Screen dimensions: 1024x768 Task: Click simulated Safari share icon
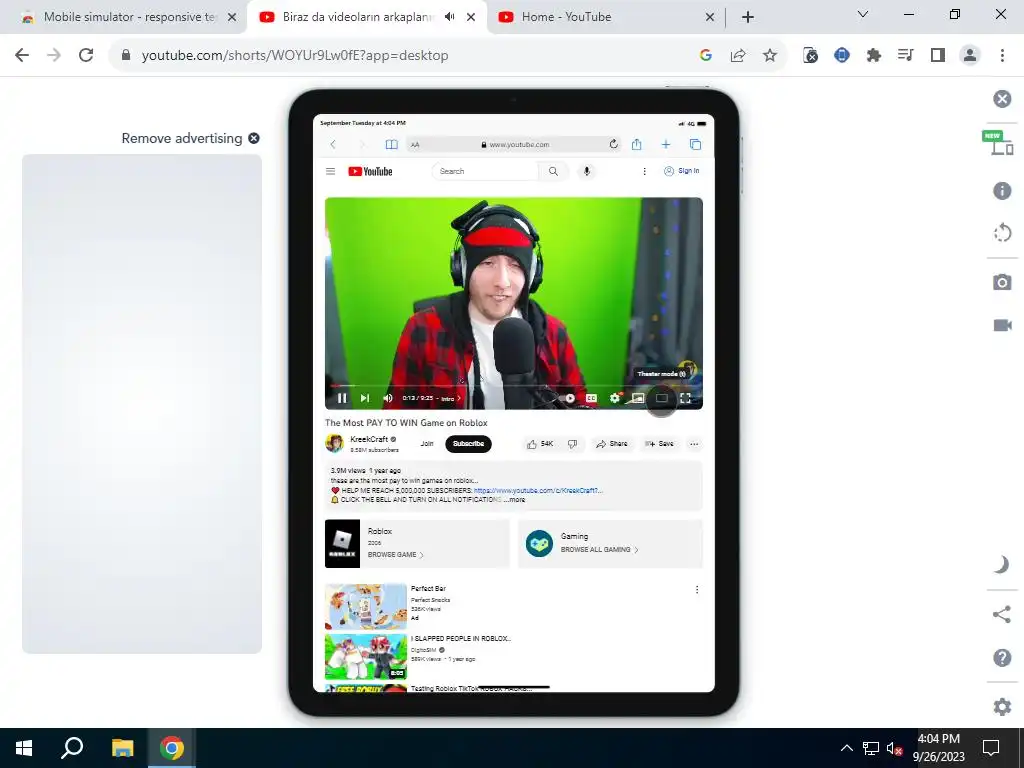(637, 144)
